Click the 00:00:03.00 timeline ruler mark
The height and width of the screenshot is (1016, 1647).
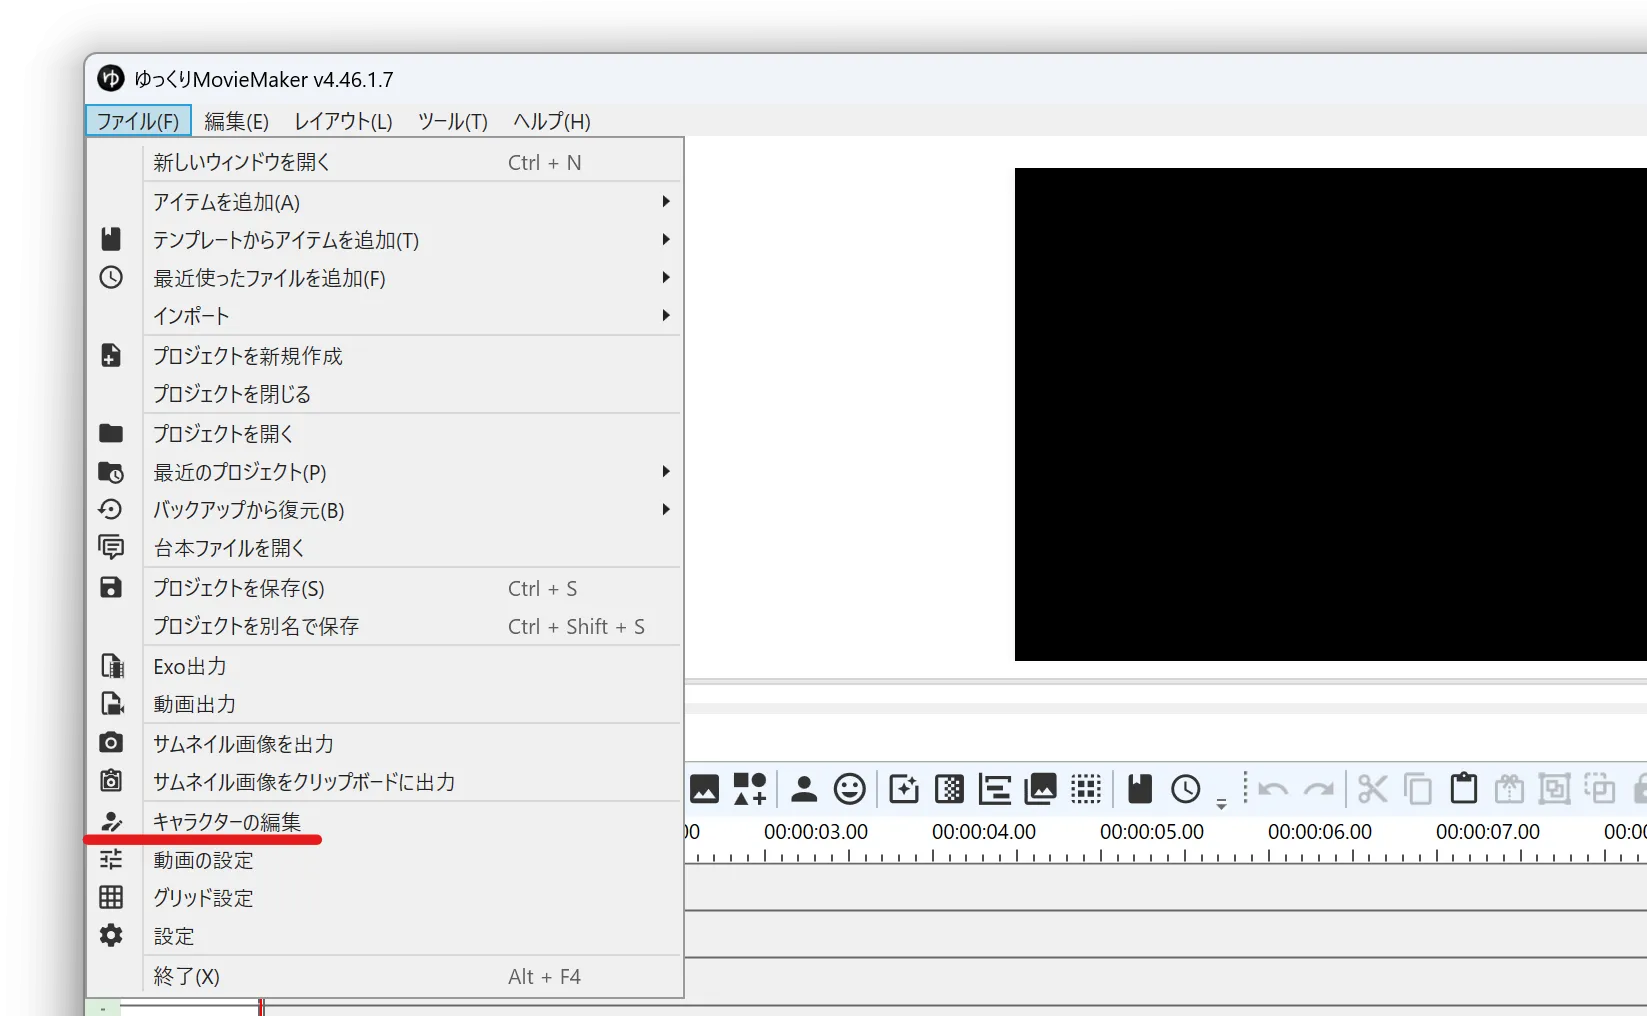click(816, 831)
